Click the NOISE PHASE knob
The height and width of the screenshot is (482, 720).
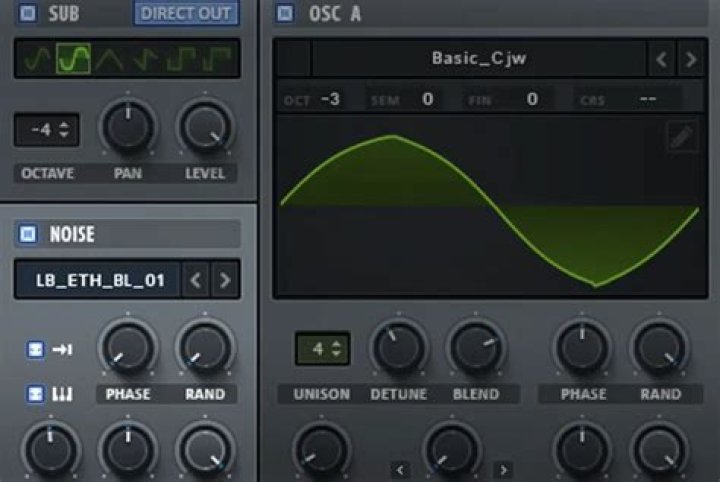click(128, 347)
